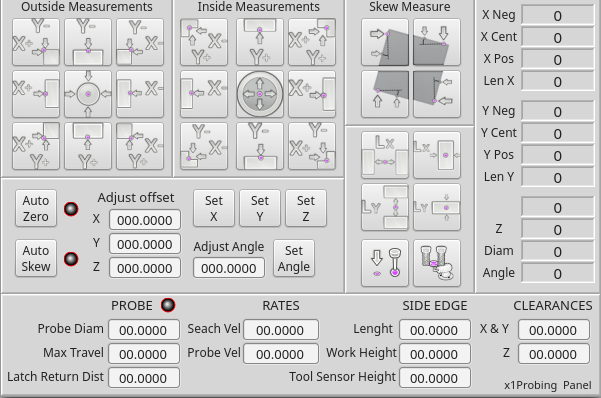Select Len Y result value
This screenshot has width=601, height=398.
point(558,177)
